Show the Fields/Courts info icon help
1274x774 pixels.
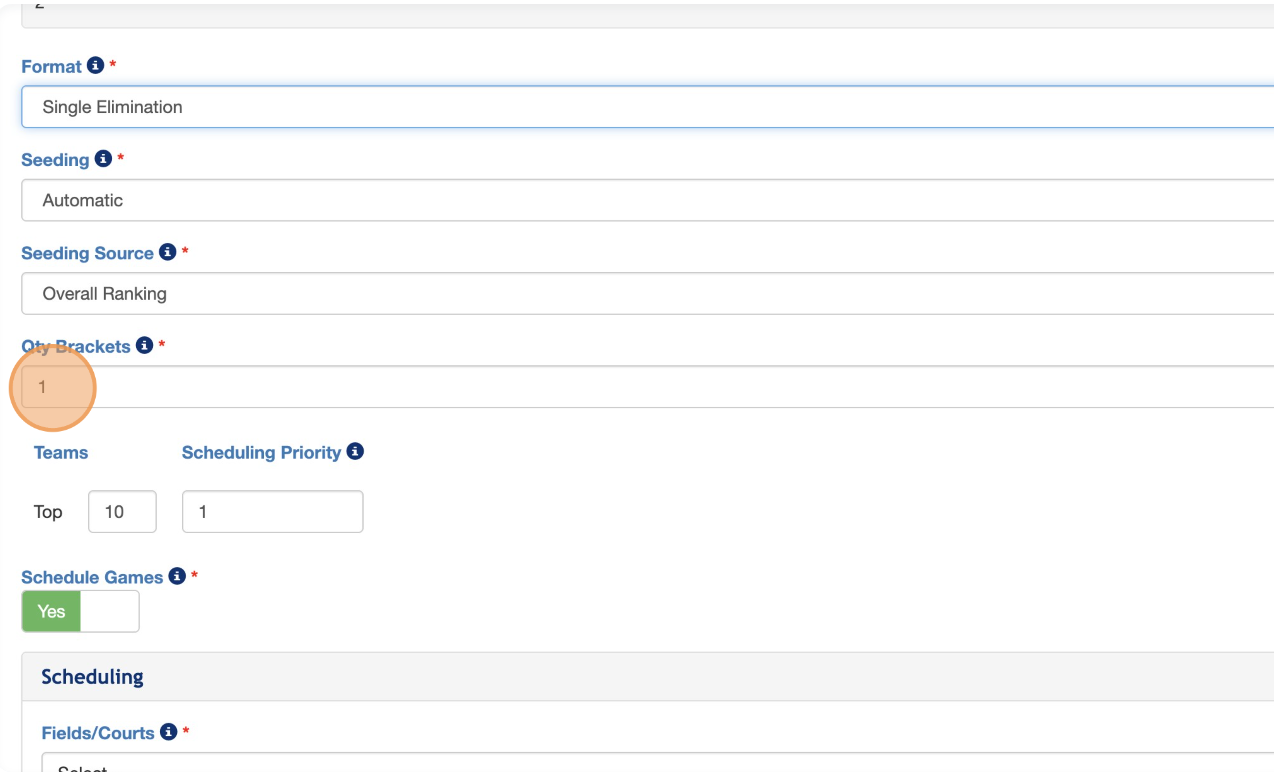[x=168, y=732]
